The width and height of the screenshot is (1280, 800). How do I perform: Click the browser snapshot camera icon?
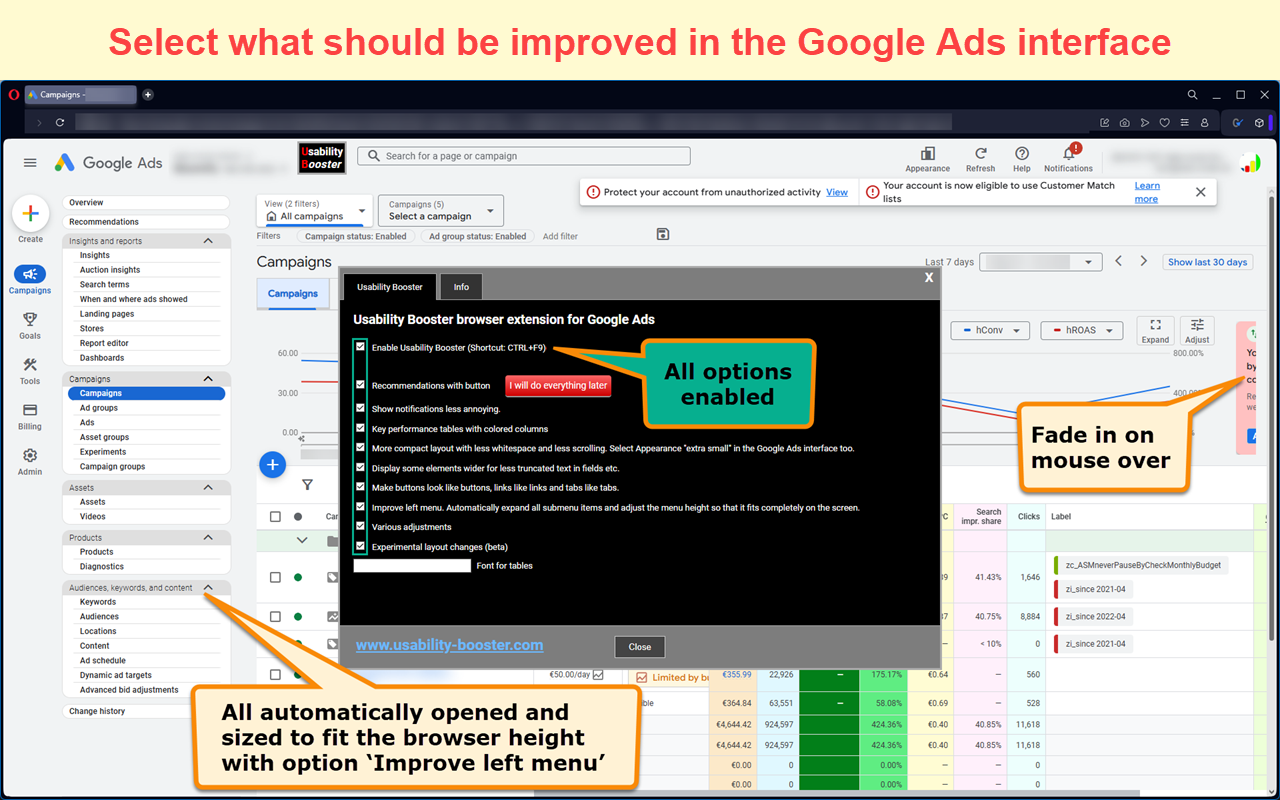coord(1125,123)
